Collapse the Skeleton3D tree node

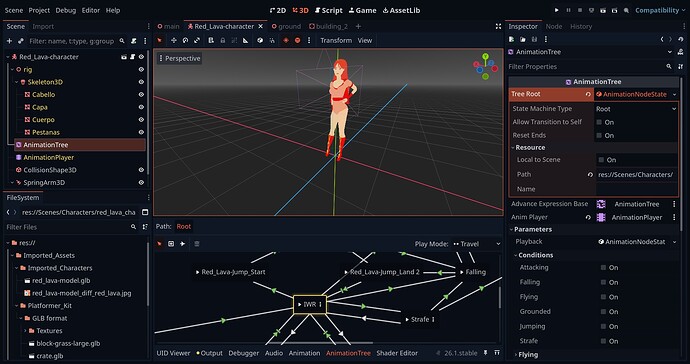tap(17, 82)
